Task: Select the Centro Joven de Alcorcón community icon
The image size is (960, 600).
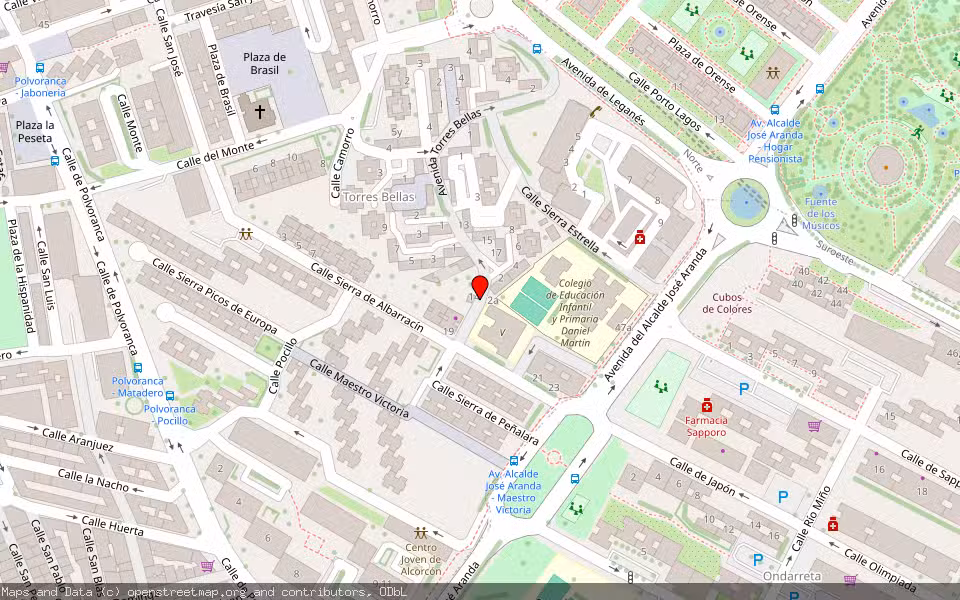Action: pos(421,533)
